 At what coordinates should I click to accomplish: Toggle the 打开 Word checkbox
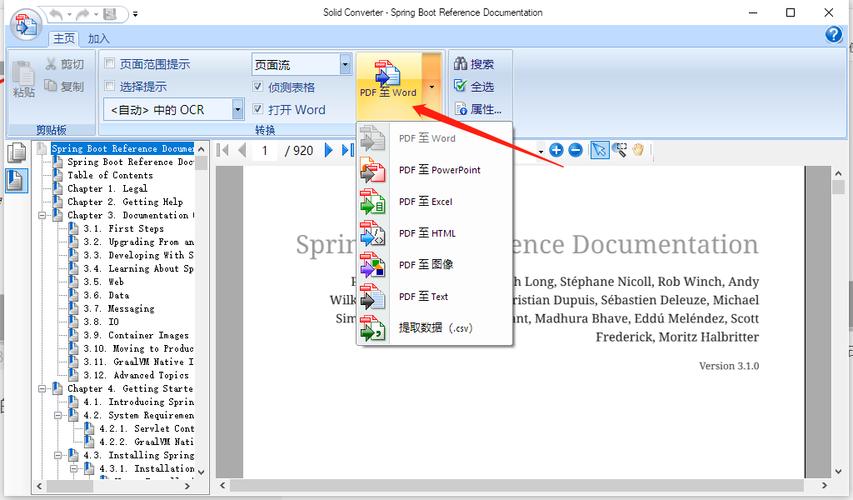258,109
